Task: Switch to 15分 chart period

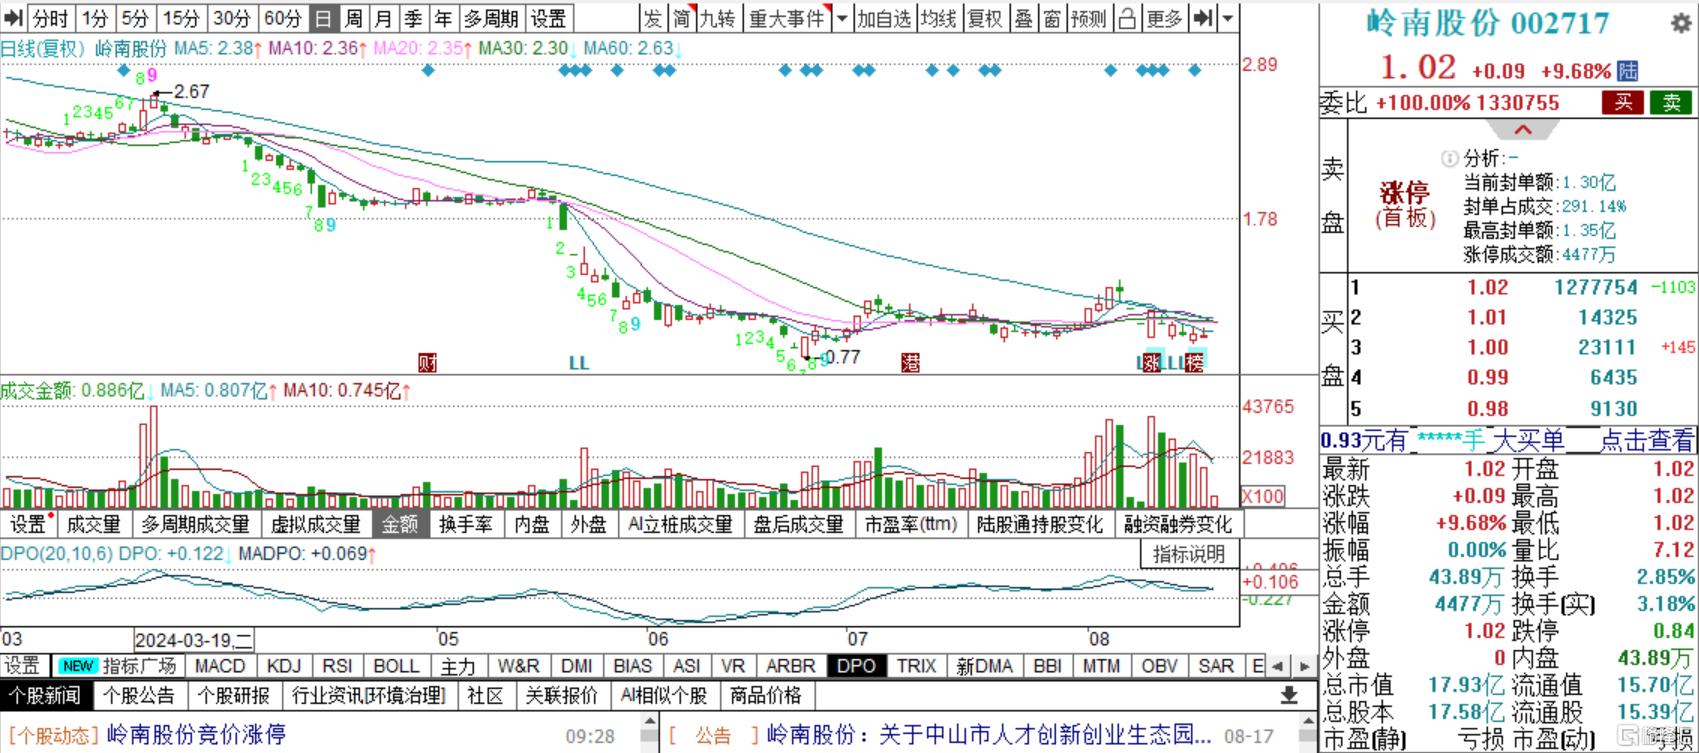Action: 181,18
